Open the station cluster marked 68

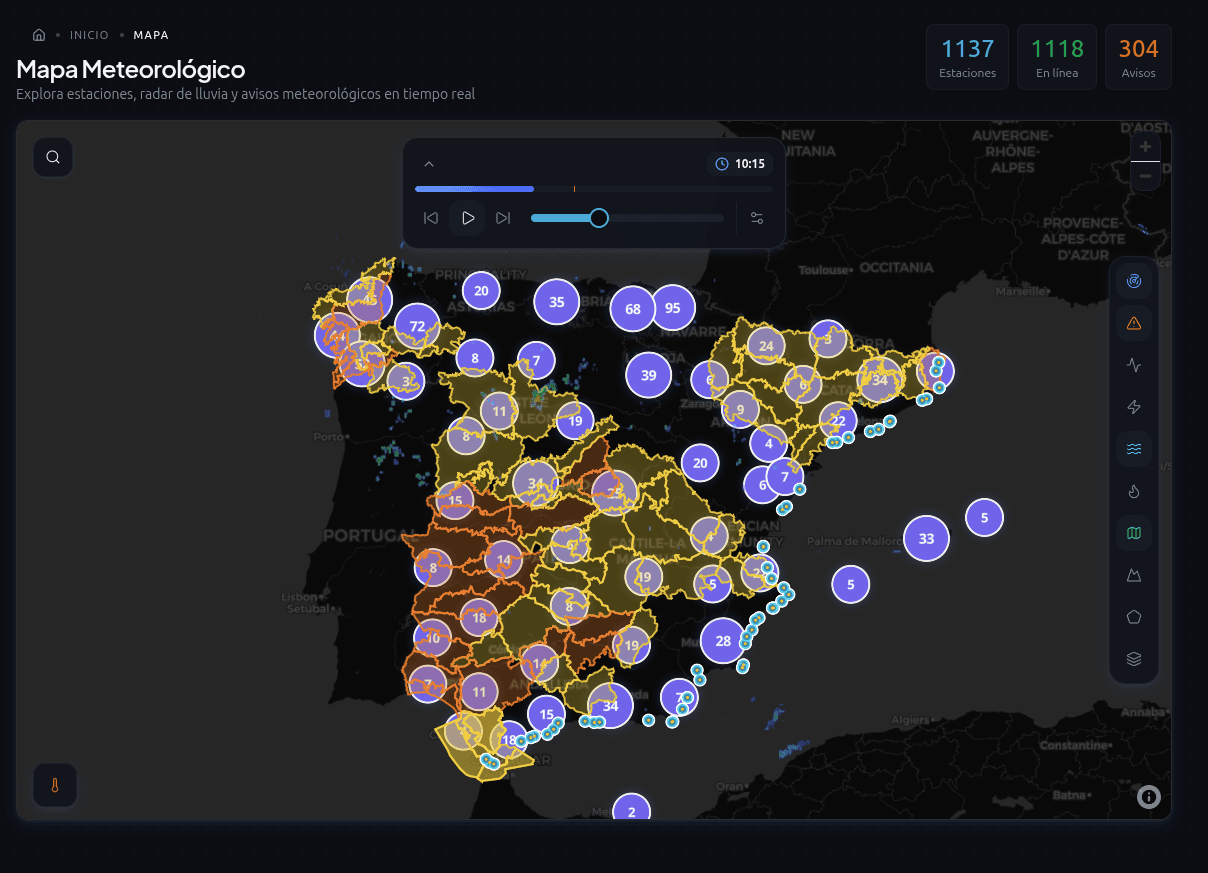[633, 309]
